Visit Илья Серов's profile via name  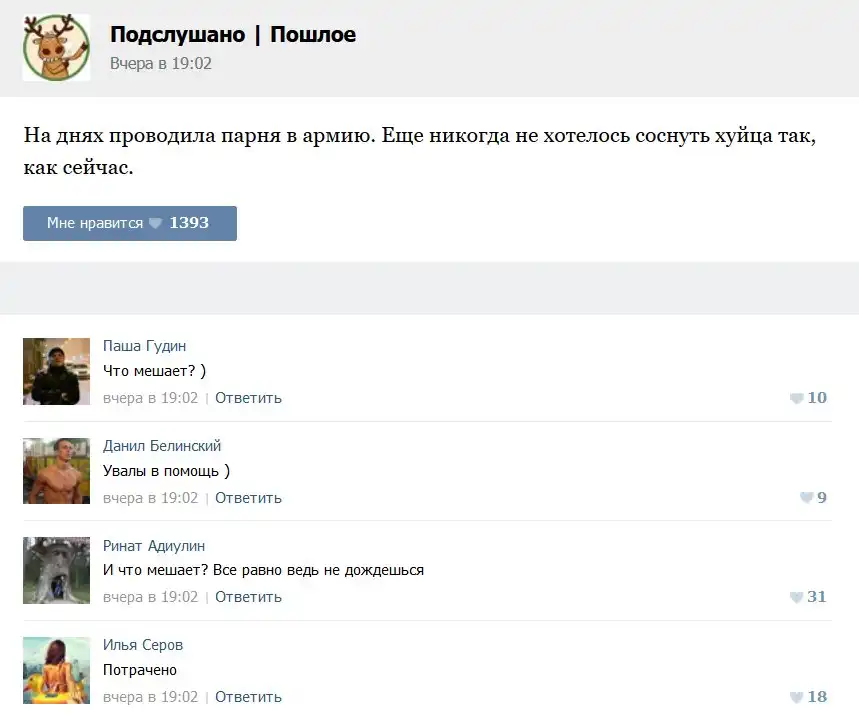click(142, 645)
